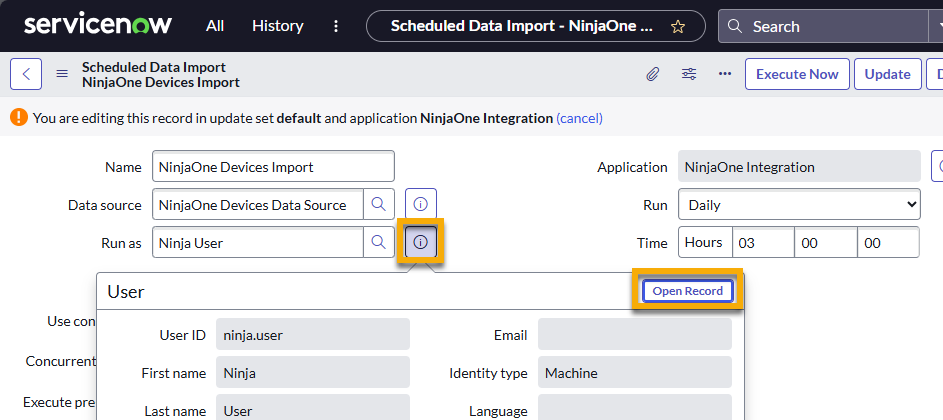This screenshot has width=943, height=420.
Task: Click the Email field in User popup
Action: (x=634, y=335)
